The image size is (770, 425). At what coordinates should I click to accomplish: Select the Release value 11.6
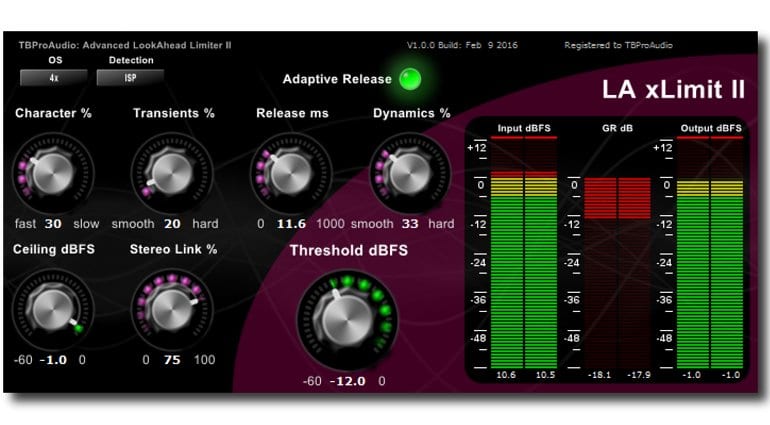coord(291,224)
